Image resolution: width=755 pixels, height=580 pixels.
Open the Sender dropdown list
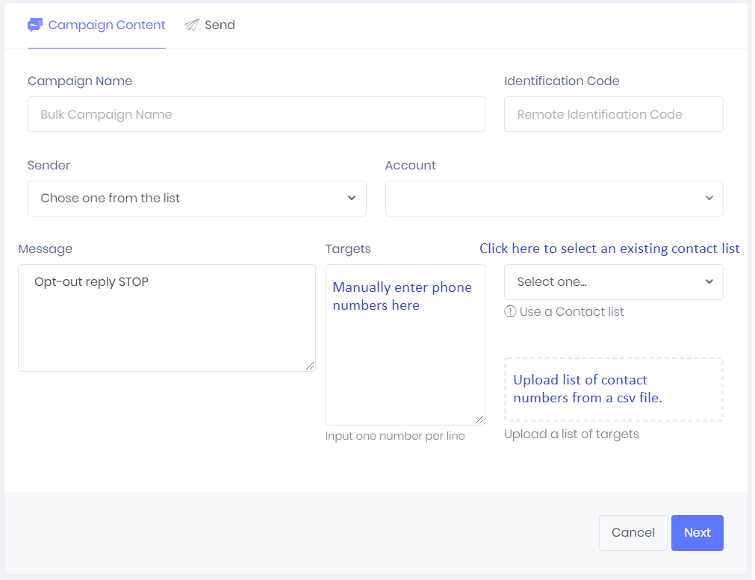197,198
